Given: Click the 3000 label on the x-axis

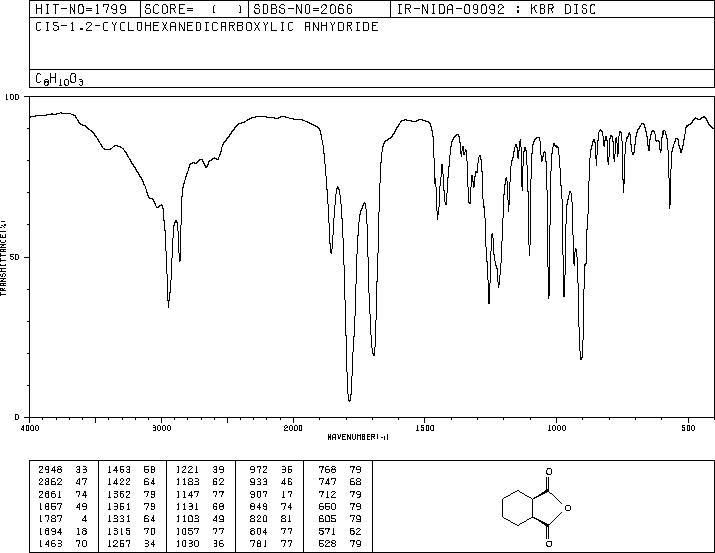Looking at the screenshot, I should tap(161, 428).
